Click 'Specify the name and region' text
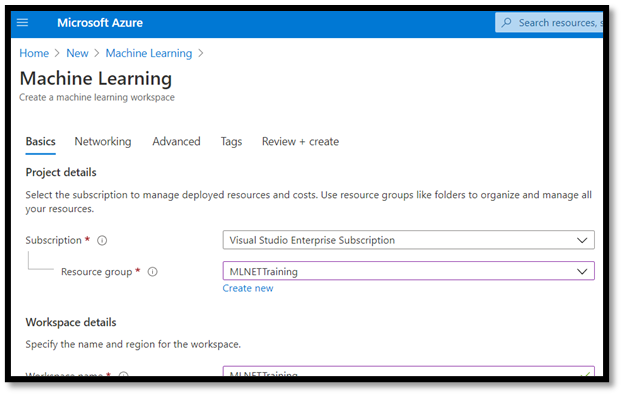 (133, 344)
